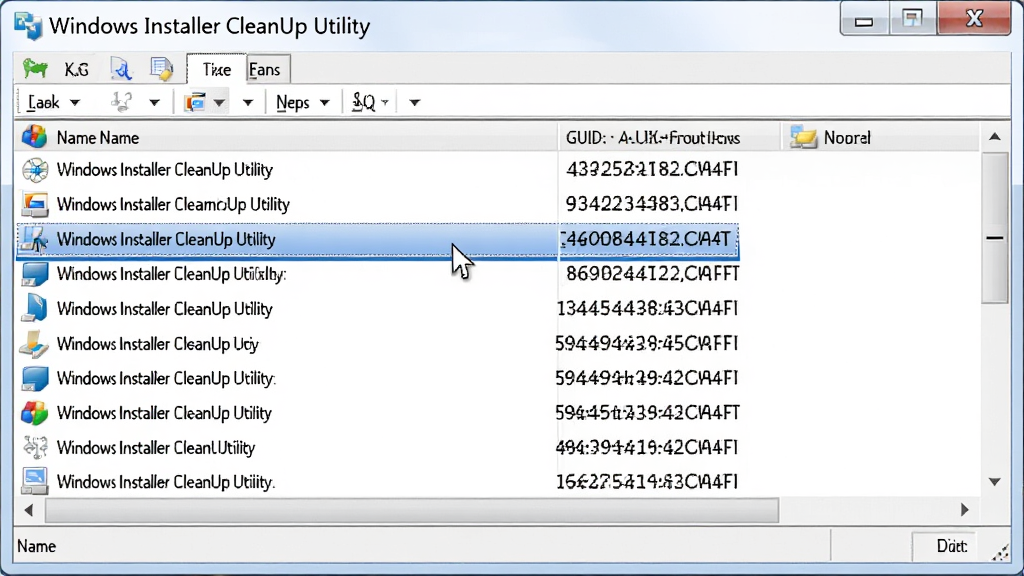Click the green dog-shaped toolbar icon
Screen dimensions: 1024x576
click(x=35, y=69)
